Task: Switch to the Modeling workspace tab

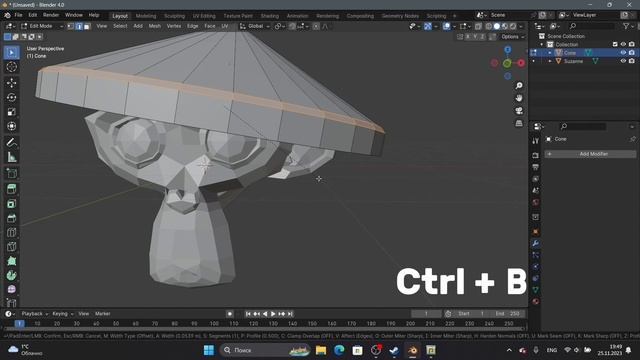Action: point(146,16)
